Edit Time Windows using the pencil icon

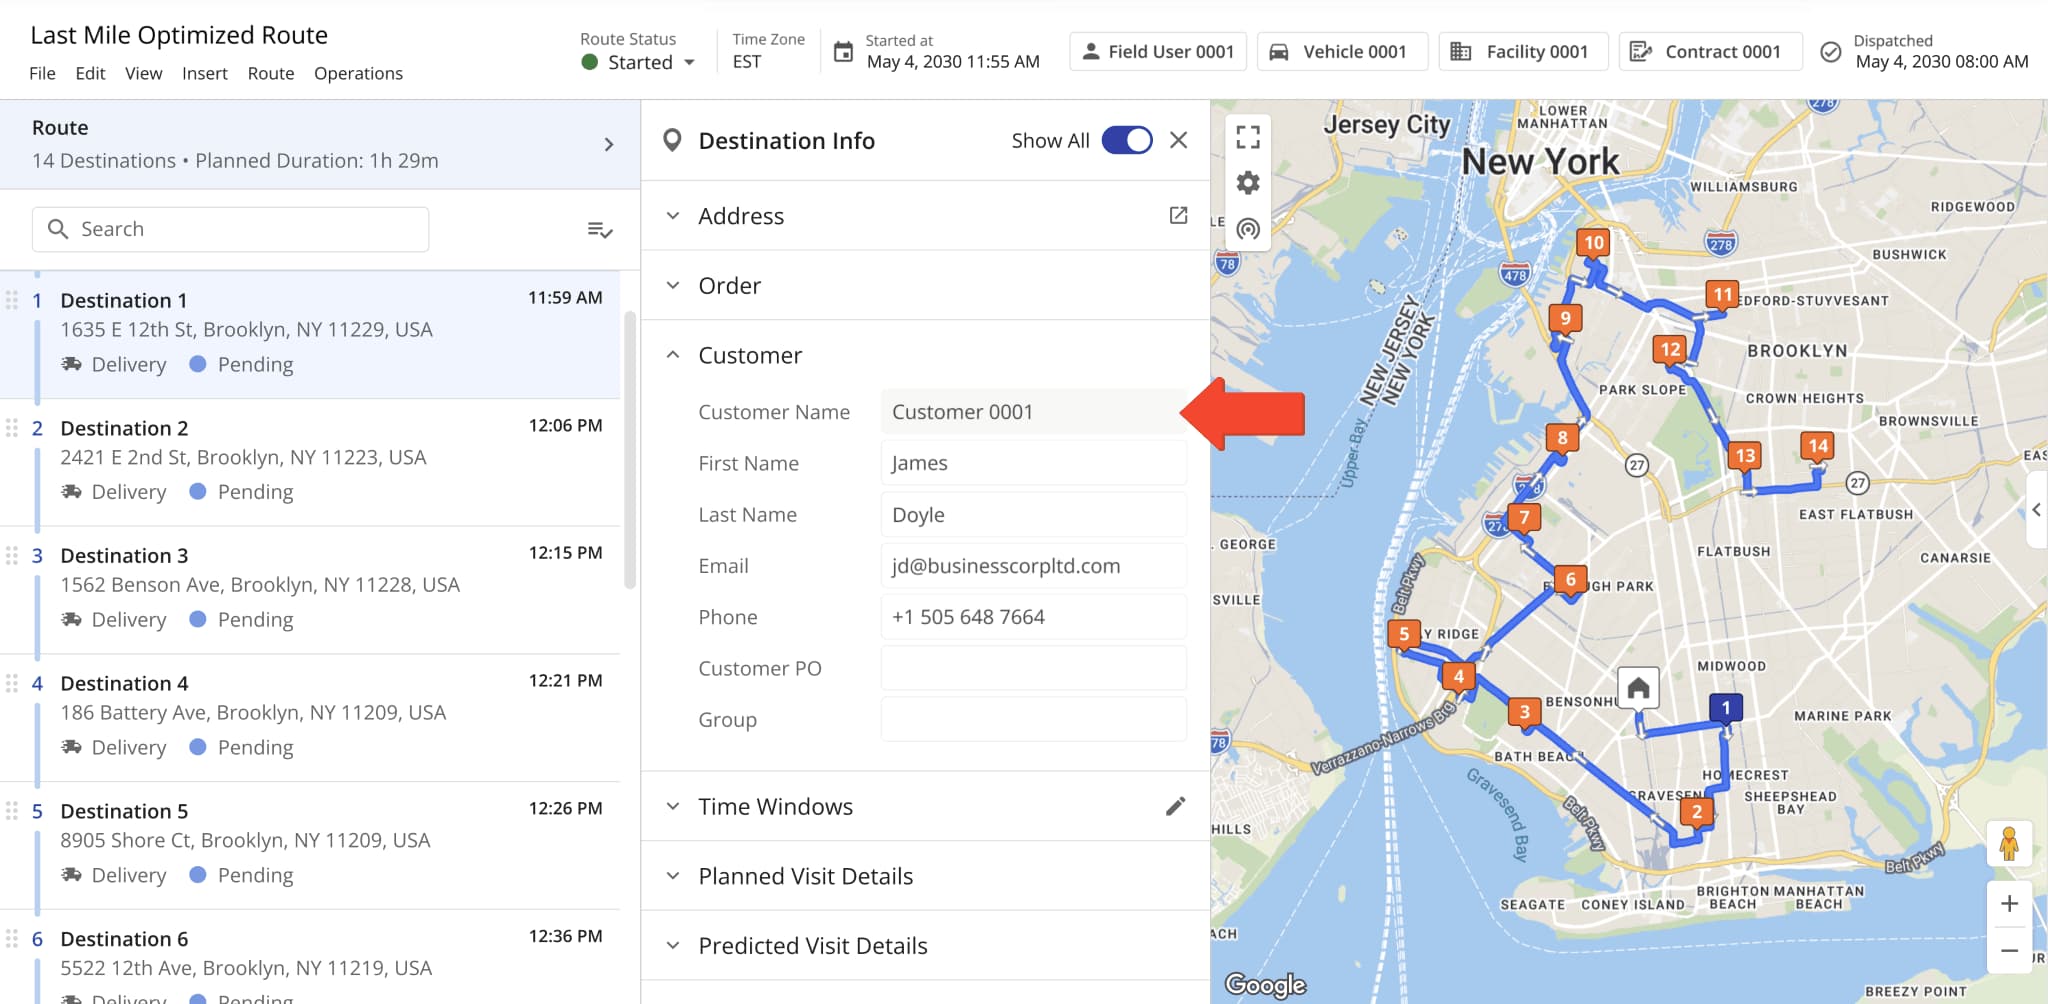[1177, 806]
